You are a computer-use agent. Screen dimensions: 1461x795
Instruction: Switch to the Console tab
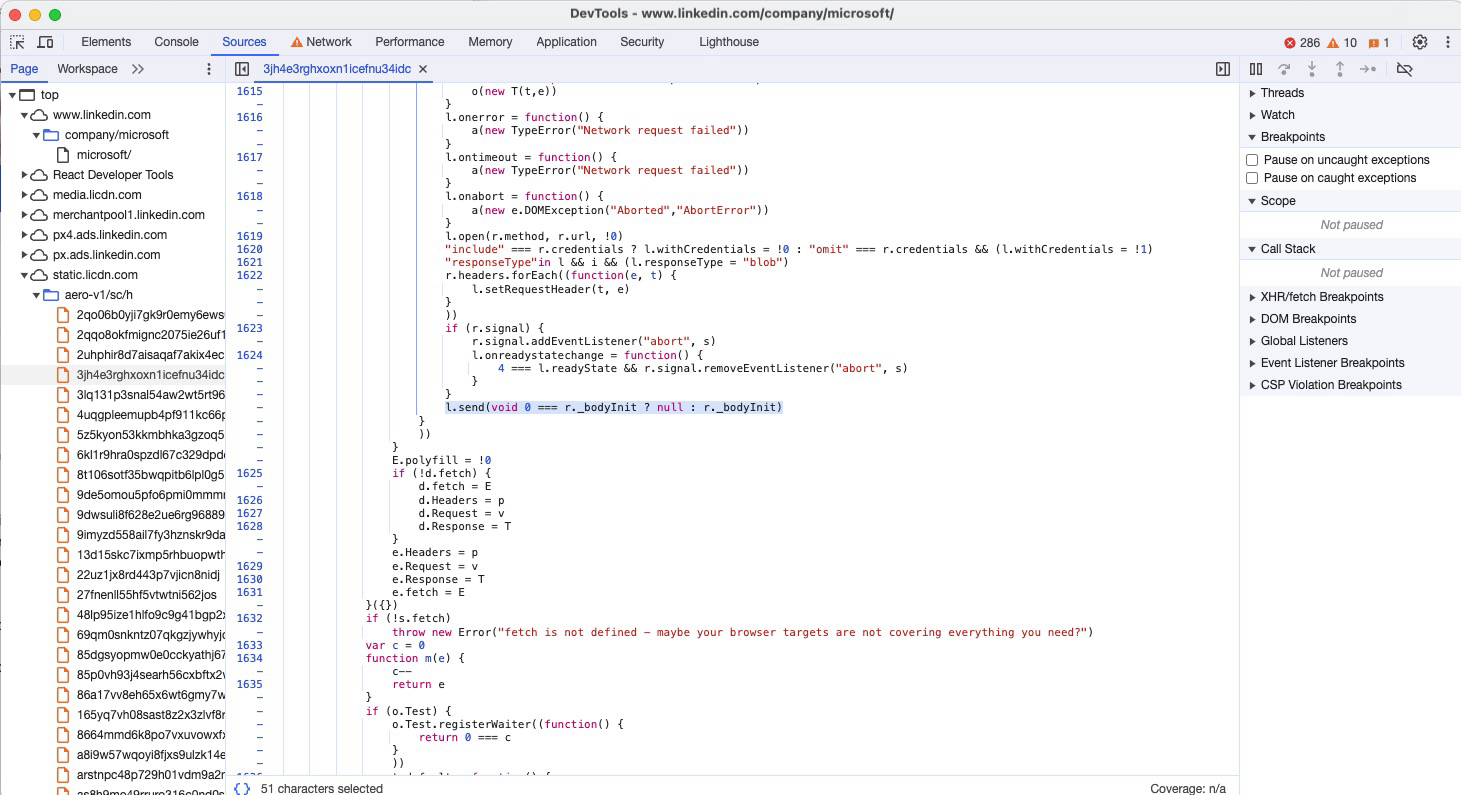coord(176,42)
